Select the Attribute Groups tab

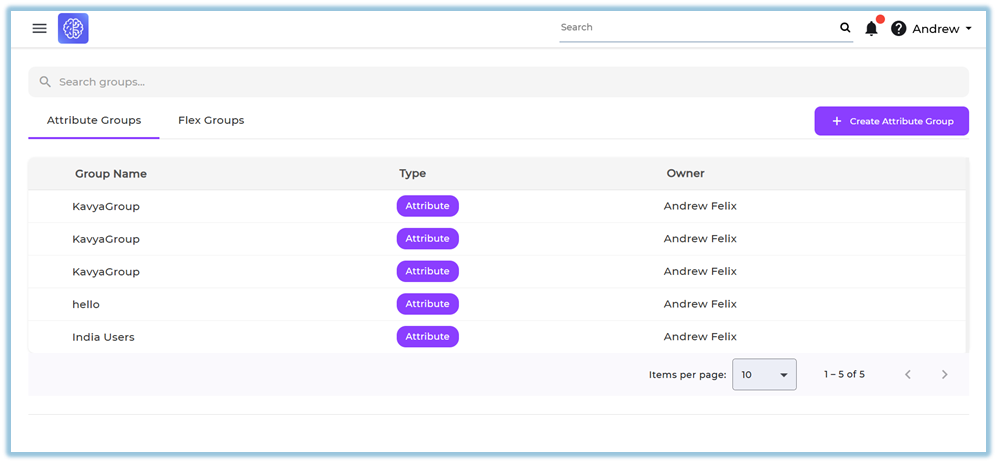(94, 121)
